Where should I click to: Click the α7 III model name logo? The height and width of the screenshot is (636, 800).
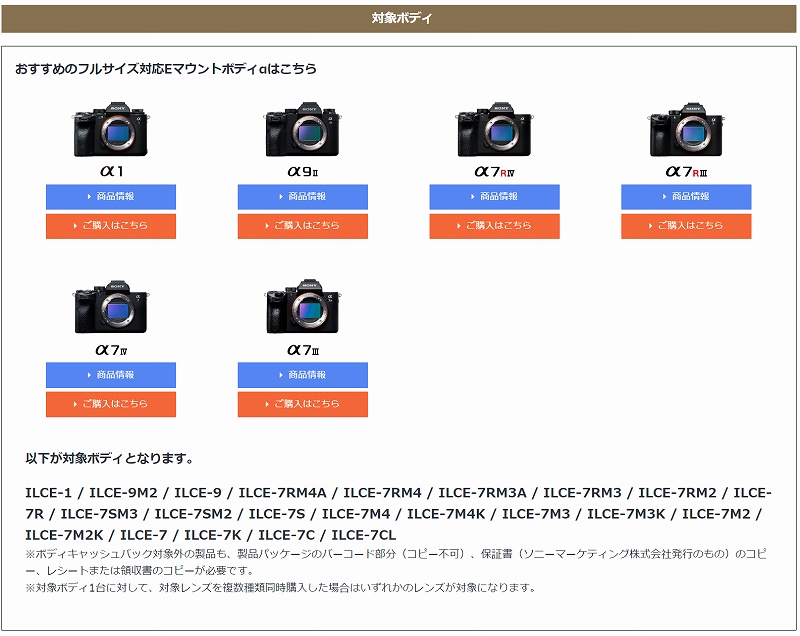[303, 350]
